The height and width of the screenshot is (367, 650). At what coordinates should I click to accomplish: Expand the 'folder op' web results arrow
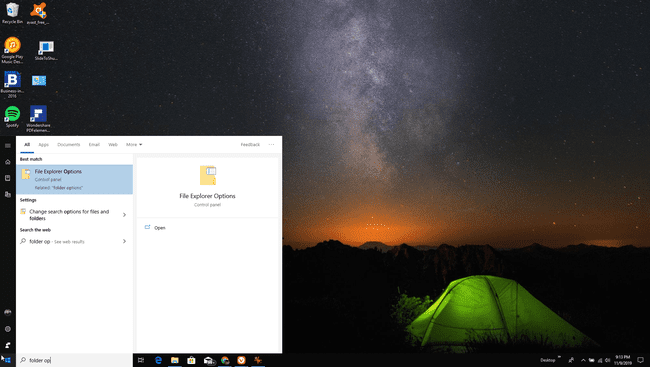click(x=124, y=241)
